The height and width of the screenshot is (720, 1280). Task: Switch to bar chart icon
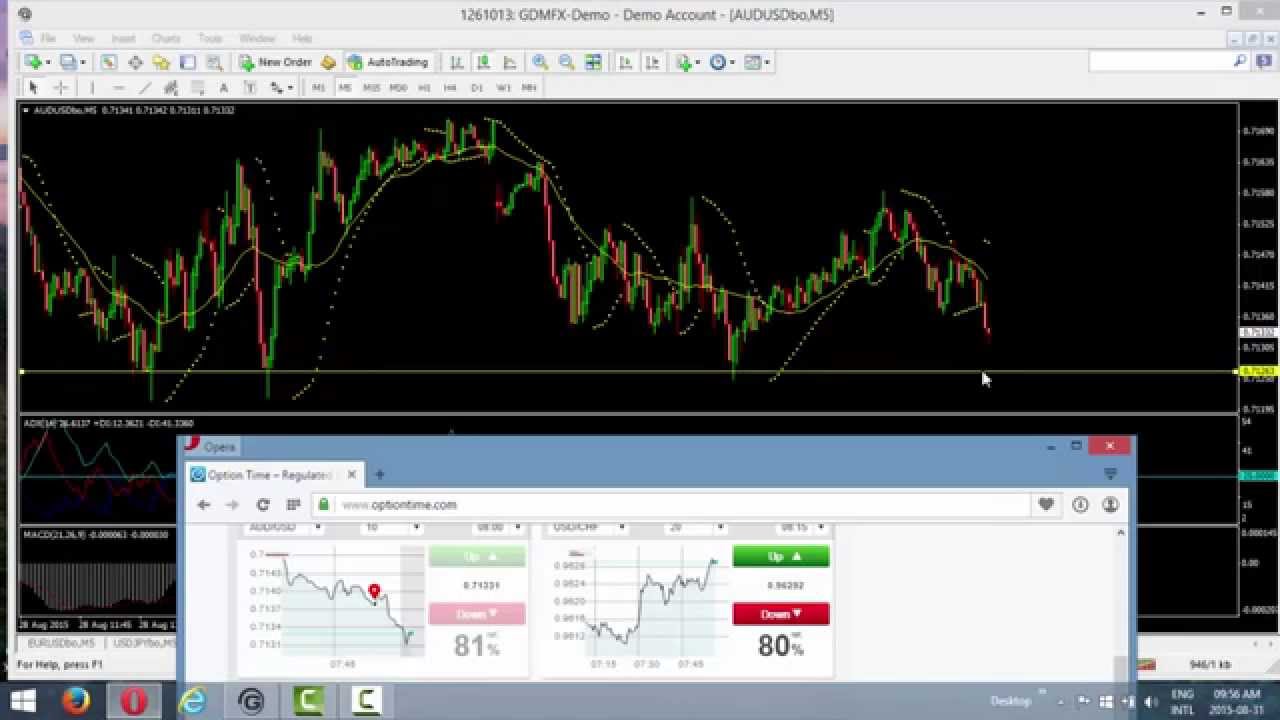457,62
